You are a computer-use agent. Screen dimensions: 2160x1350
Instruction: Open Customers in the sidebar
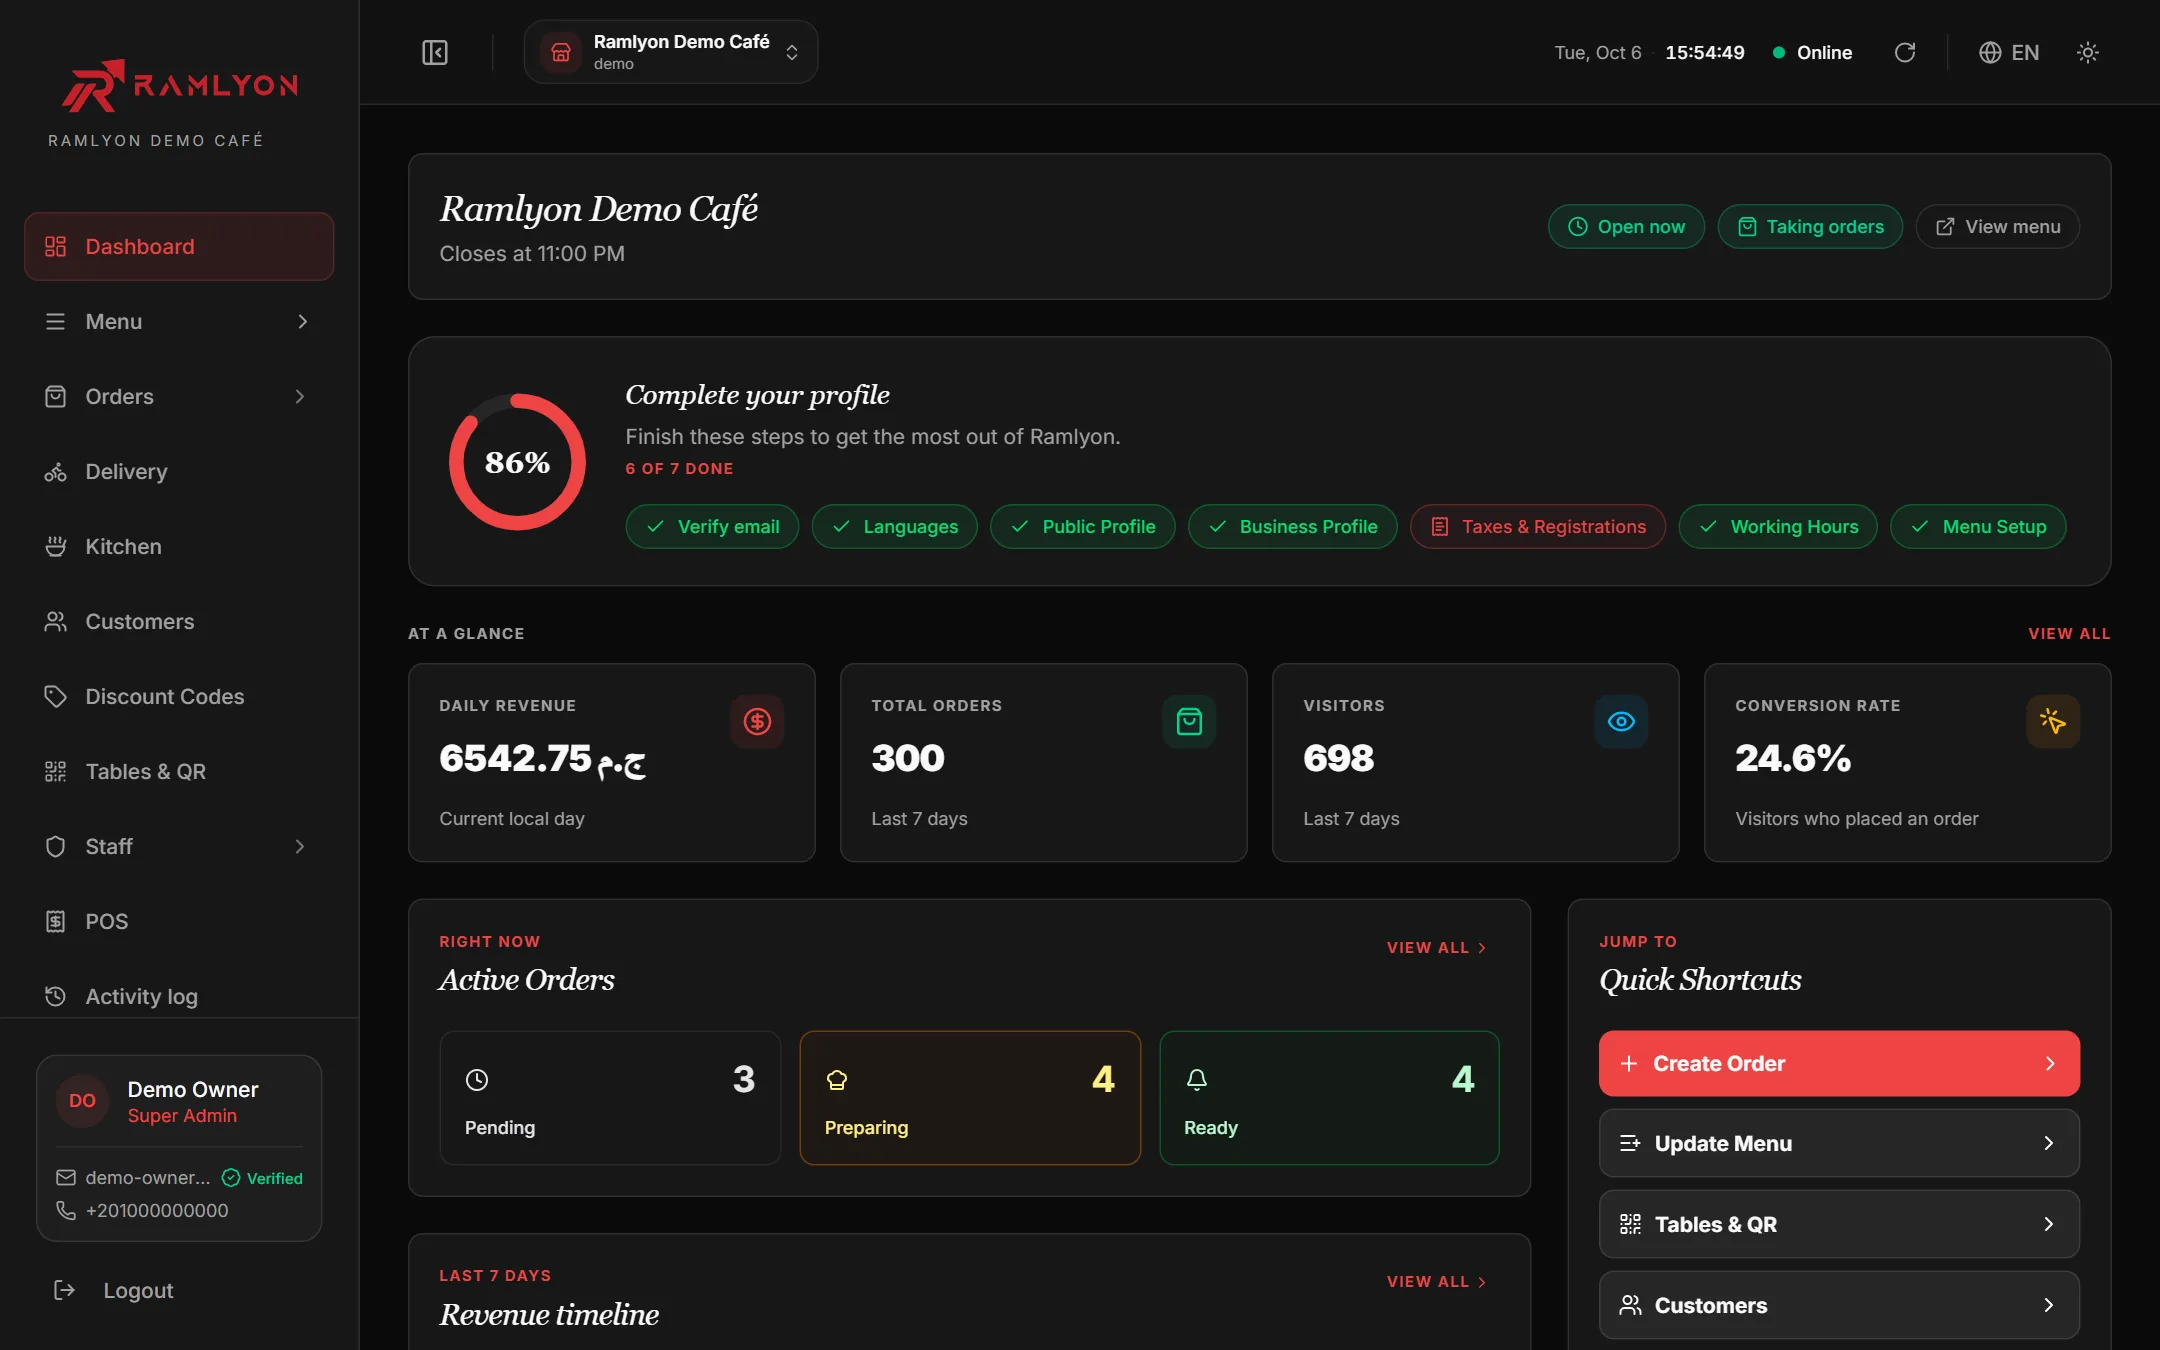click(x=179, y=621)
